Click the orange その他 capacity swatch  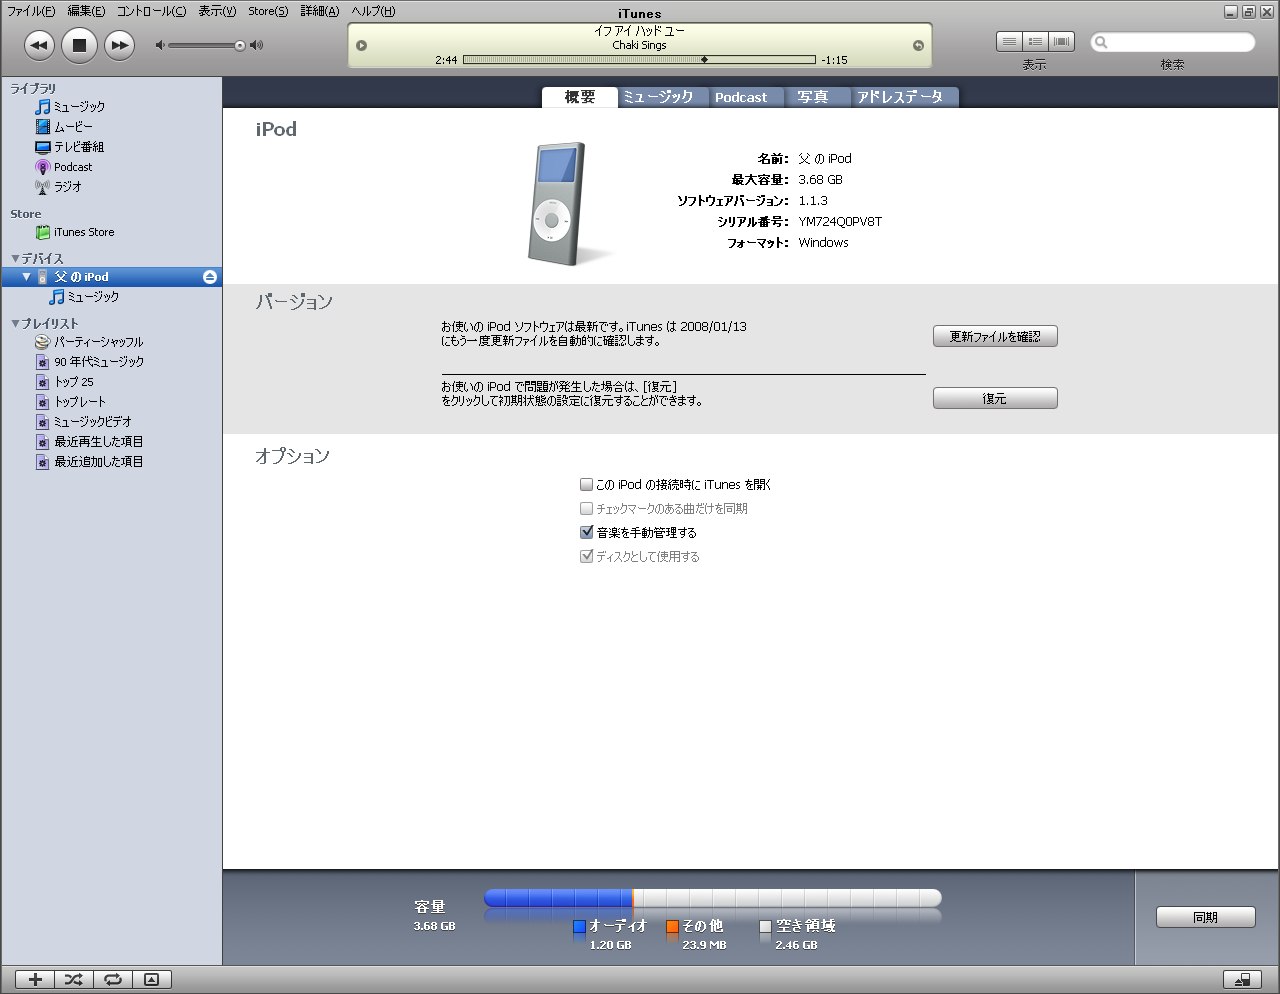(x=672, y=927)
